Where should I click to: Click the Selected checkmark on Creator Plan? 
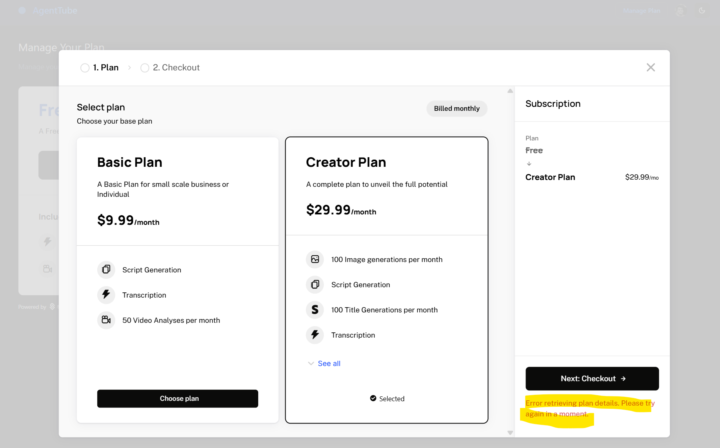[x=373, y=398]
